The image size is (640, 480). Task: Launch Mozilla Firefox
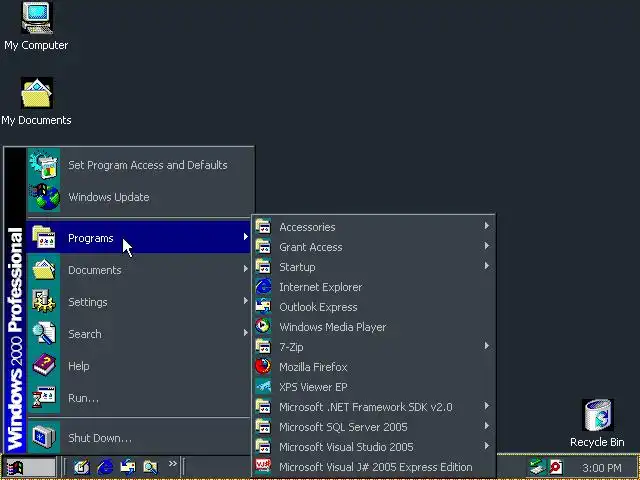tap(373, 367)
